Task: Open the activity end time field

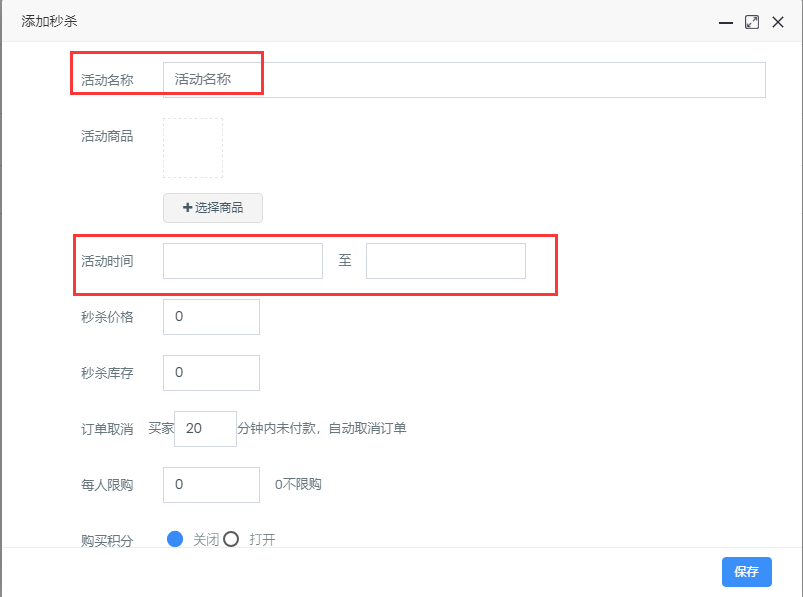Action: pos(446,261)
